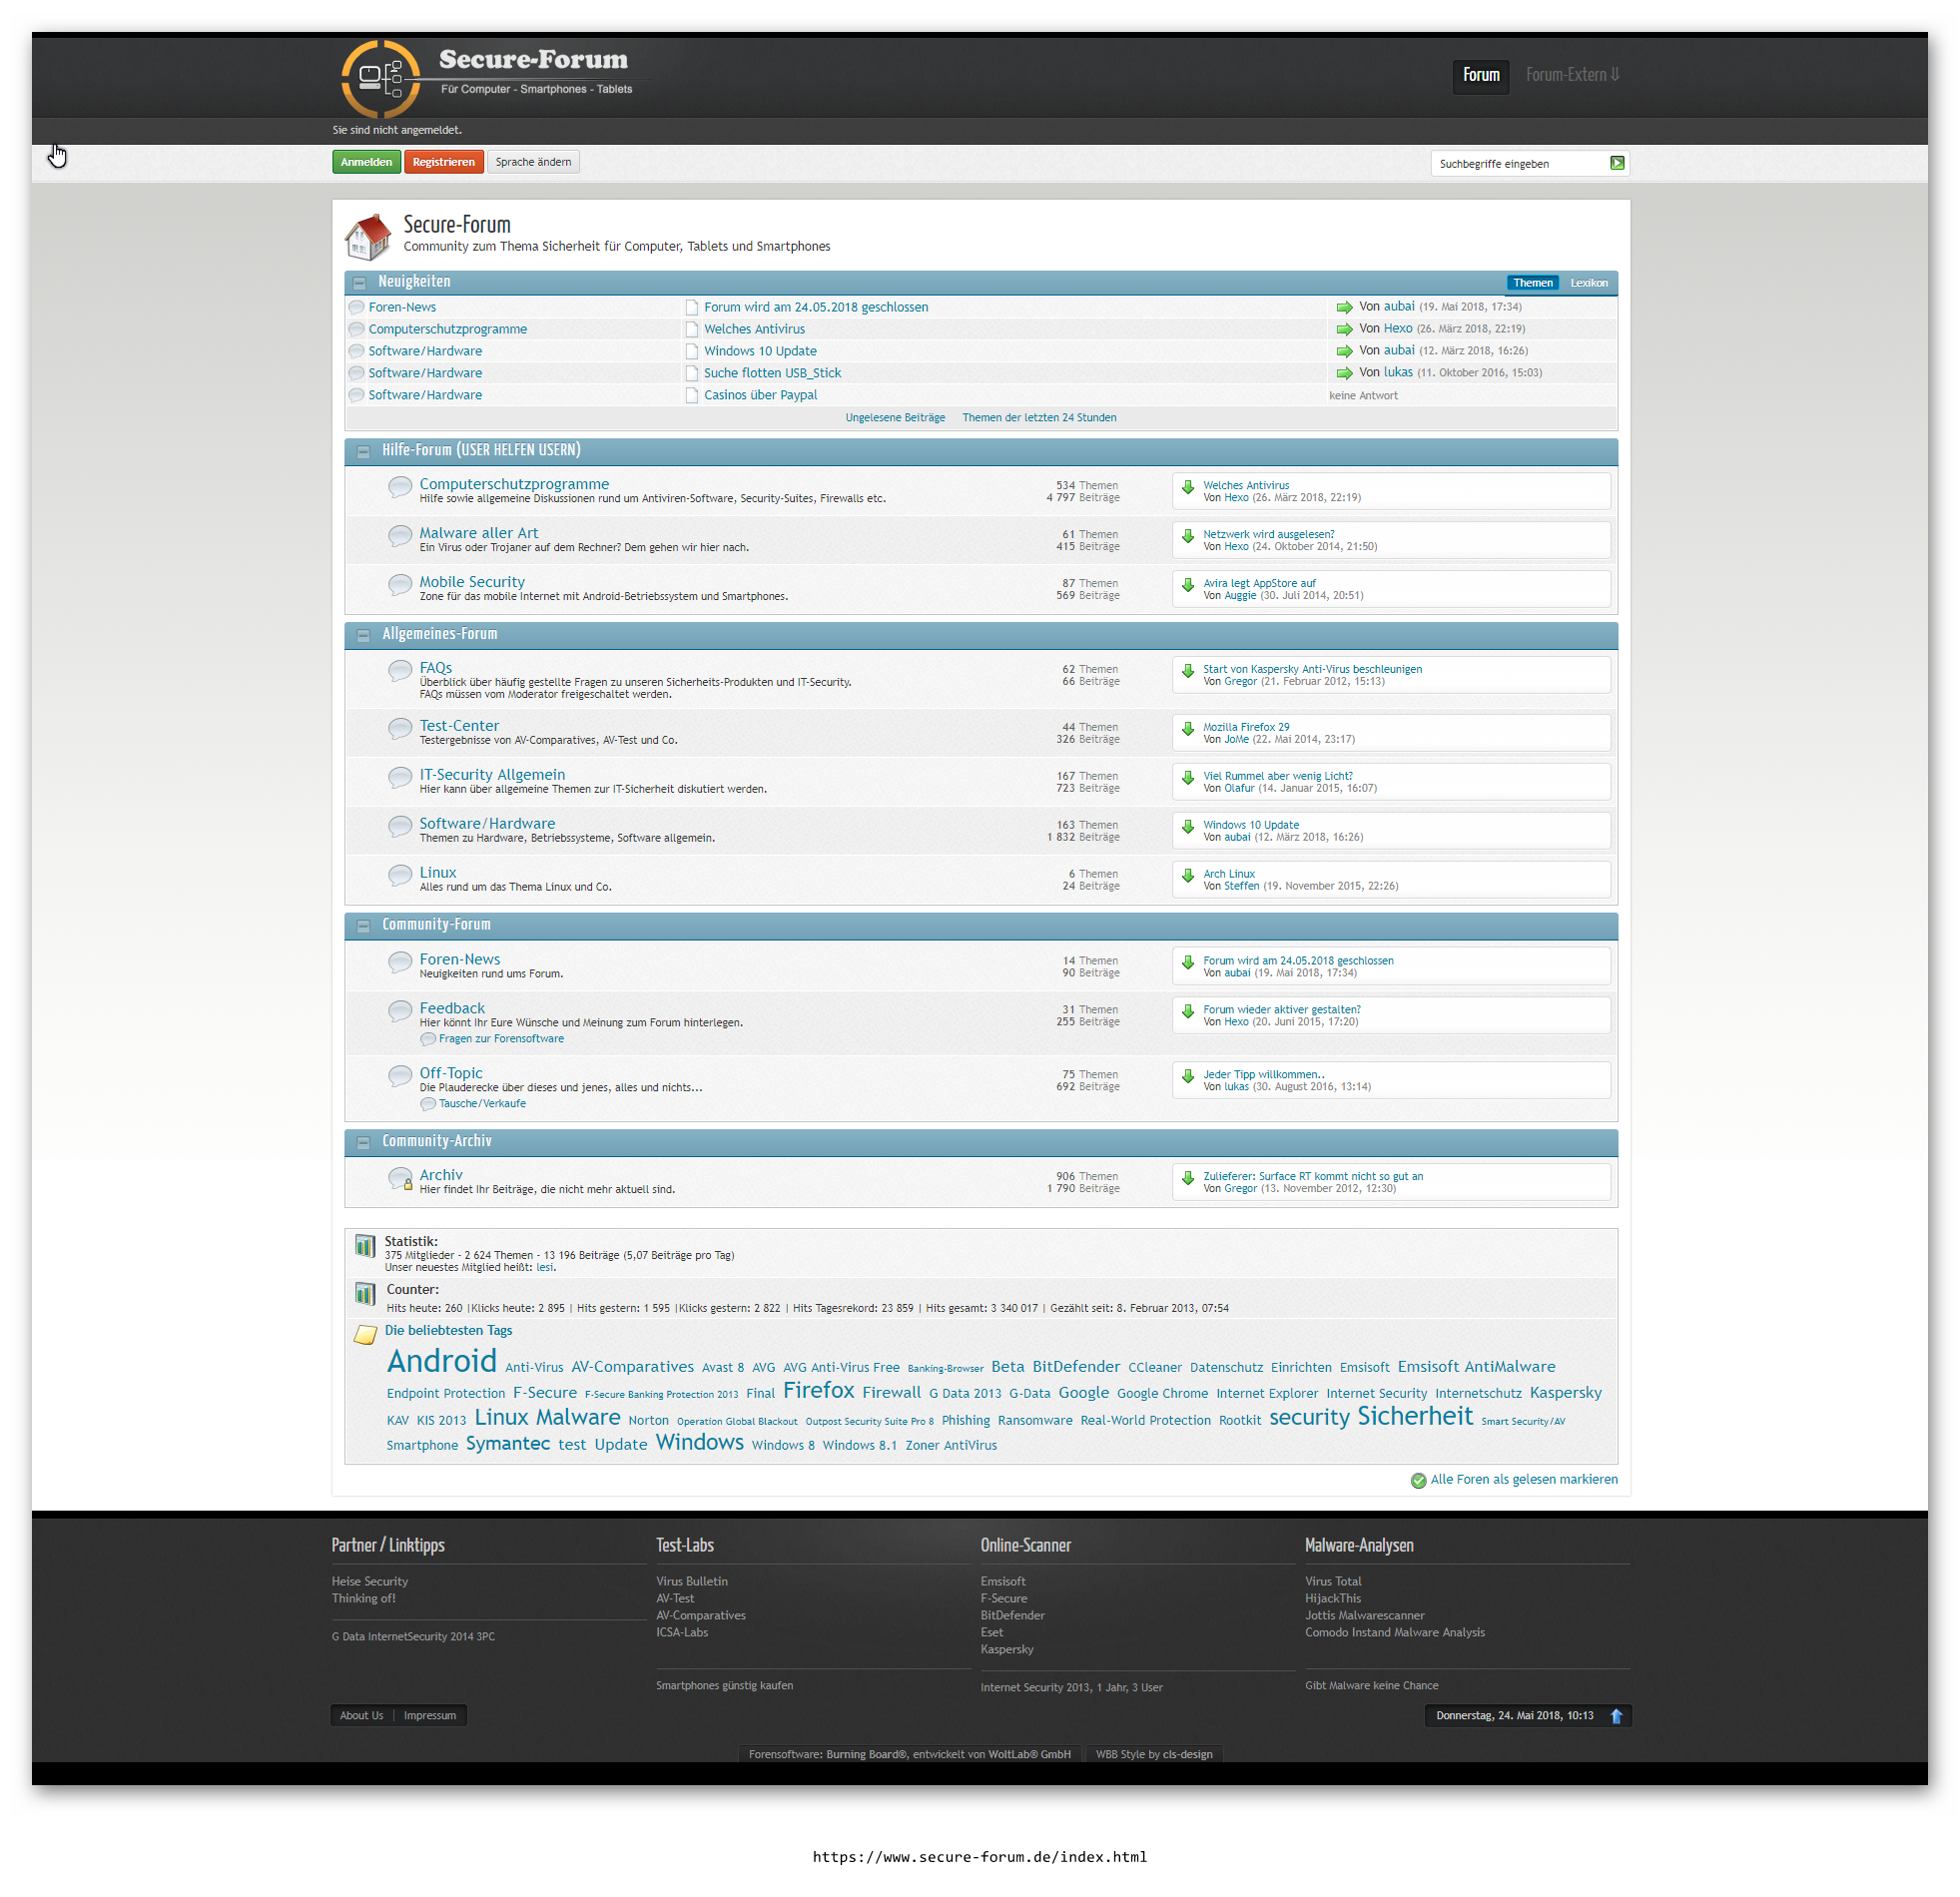Click the Statistik bar chart icon
Image resolution: width=1960 pixels, height=1897 pixels.
(365, 1246)
